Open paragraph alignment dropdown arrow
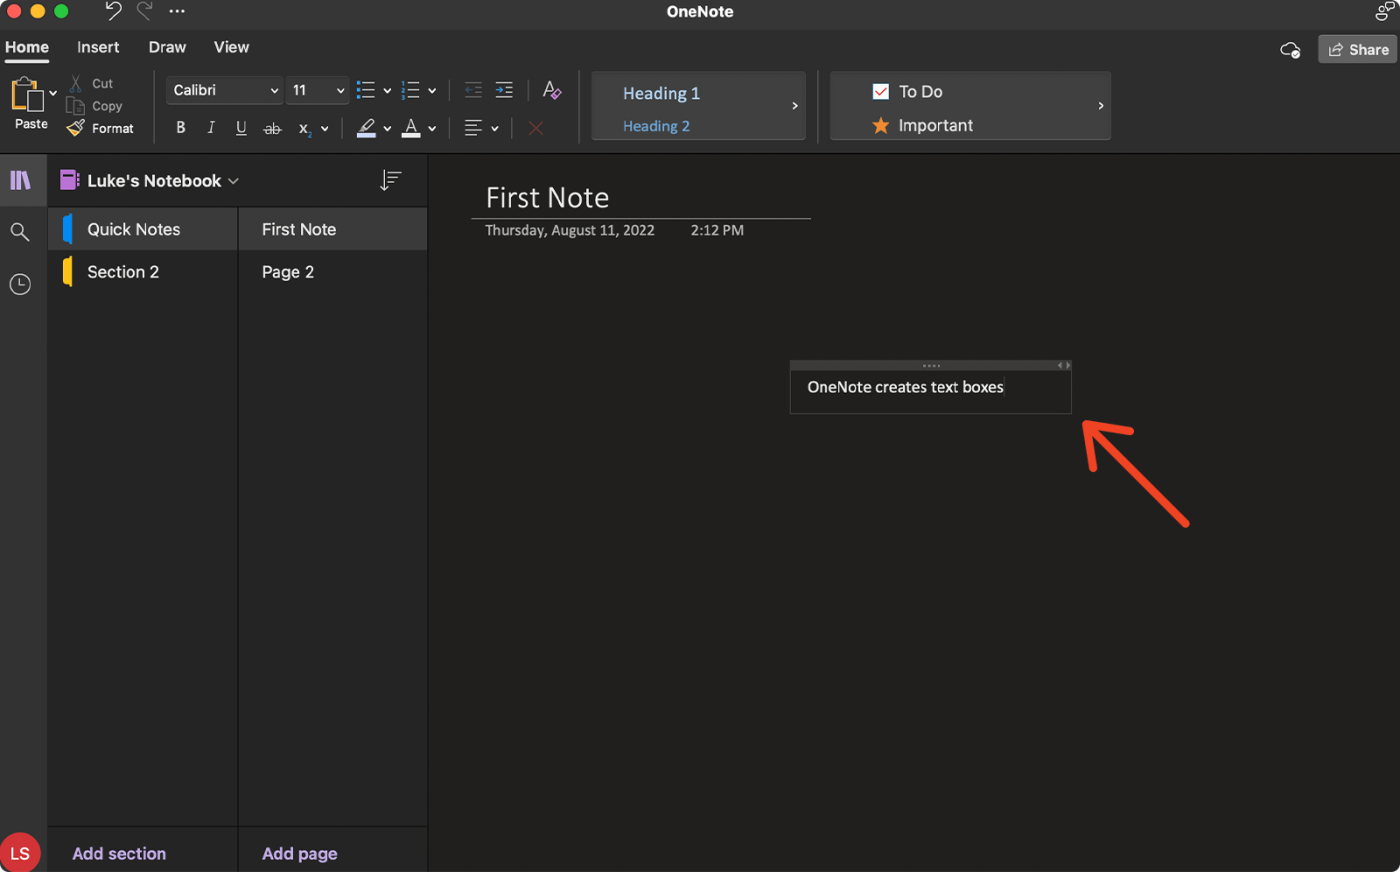This screenshot has height=872, width=1400. [495, 129]
